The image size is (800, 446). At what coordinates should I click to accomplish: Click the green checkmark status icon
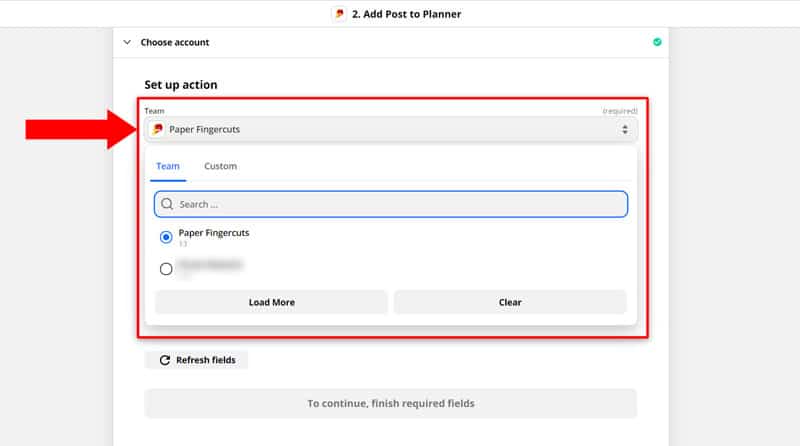[x=657, y=42]
